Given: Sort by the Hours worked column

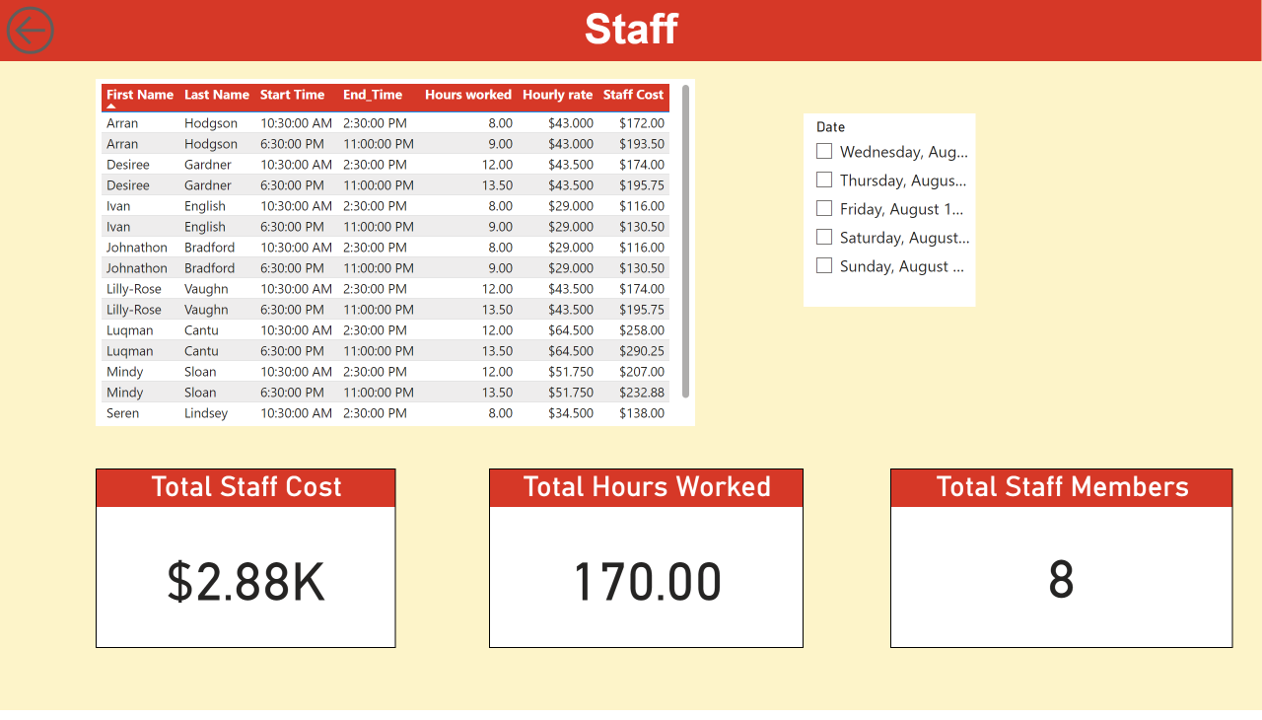Looking at the screenshot, I should tap(467, 95).
